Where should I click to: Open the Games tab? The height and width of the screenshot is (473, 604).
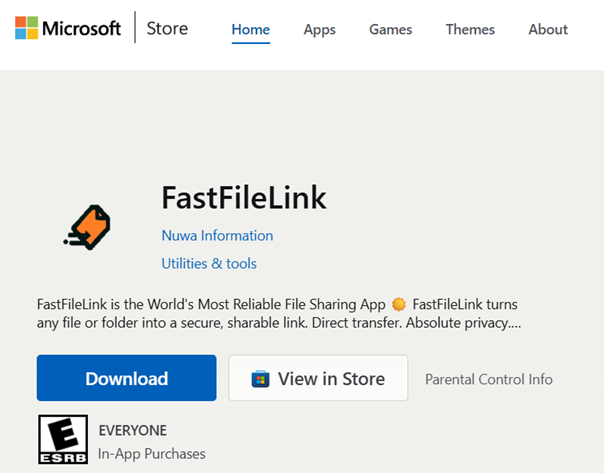(391, 30)
